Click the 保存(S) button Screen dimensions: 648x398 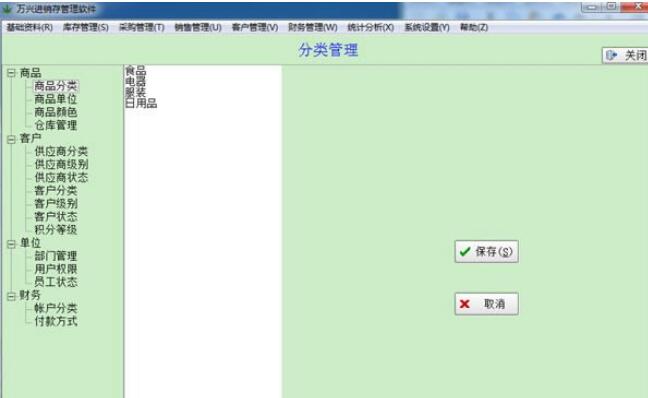[x=486, y=251]
